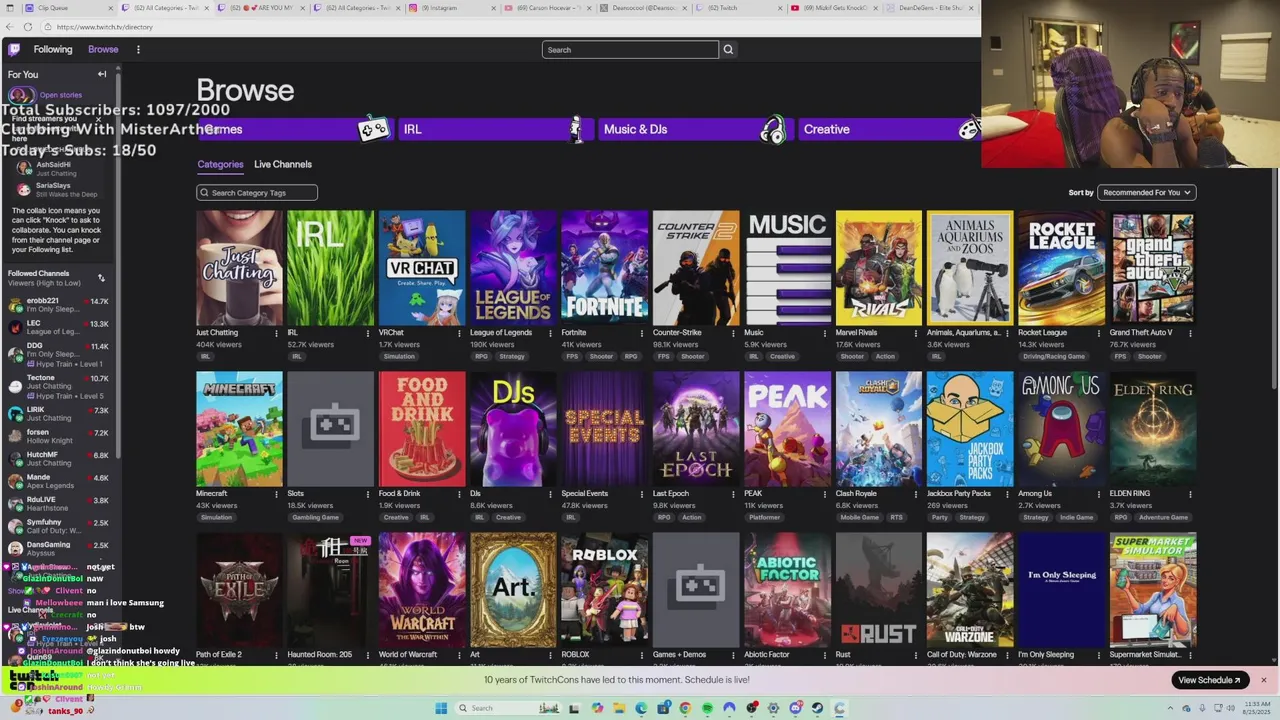
Task: Click the Special Events title link
Action: (x=585, y=493)
